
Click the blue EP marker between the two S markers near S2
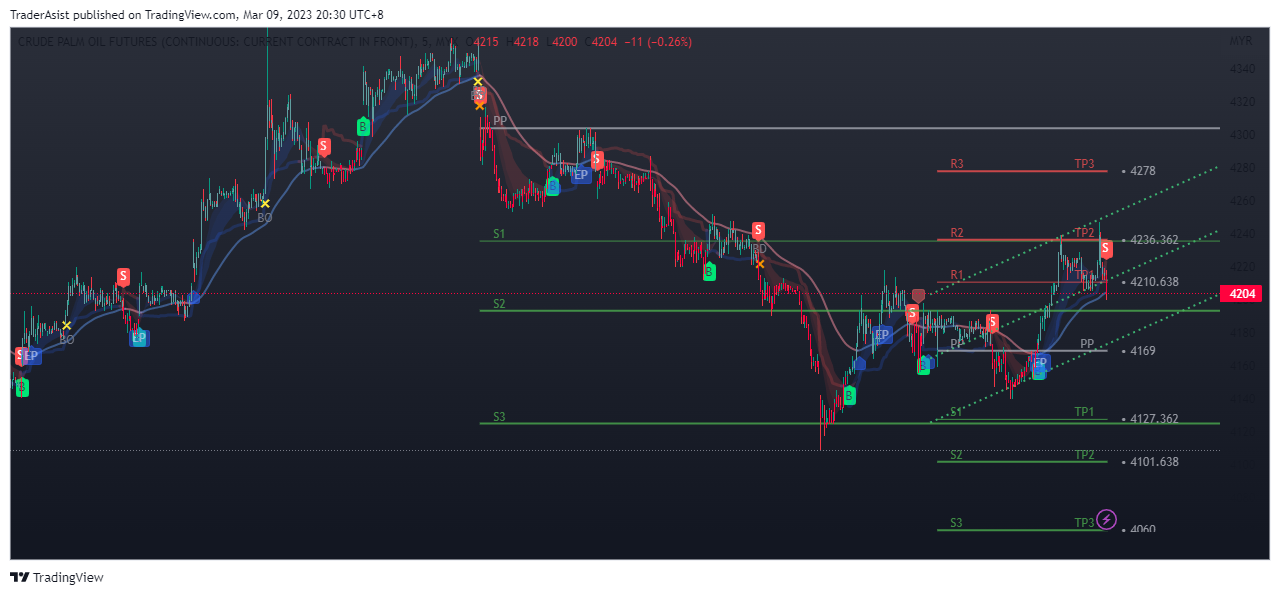click(881, 334)
